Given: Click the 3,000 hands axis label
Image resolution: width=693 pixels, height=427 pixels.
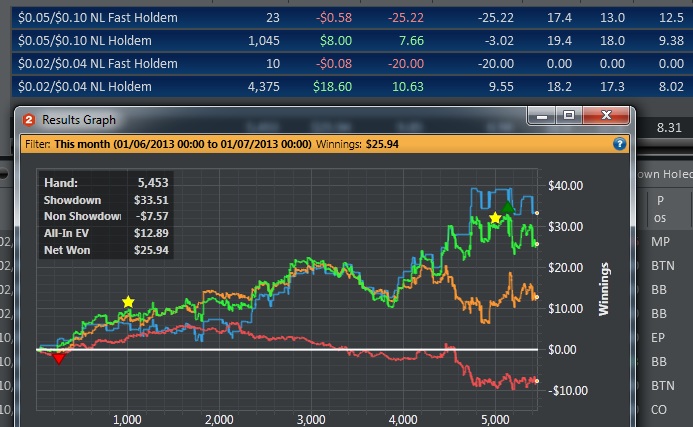Looking at the screenshot, I should (311, 419).
